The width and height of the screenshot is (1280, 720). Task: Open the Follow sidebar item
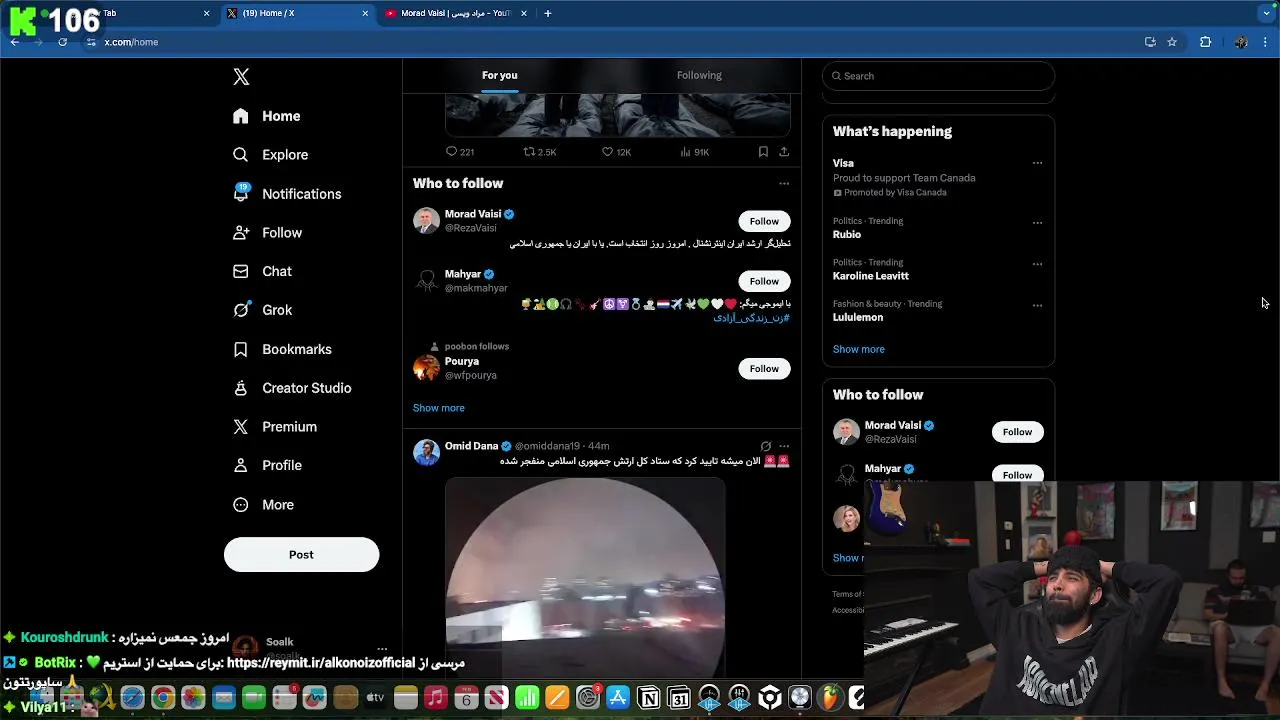(267, 233)
